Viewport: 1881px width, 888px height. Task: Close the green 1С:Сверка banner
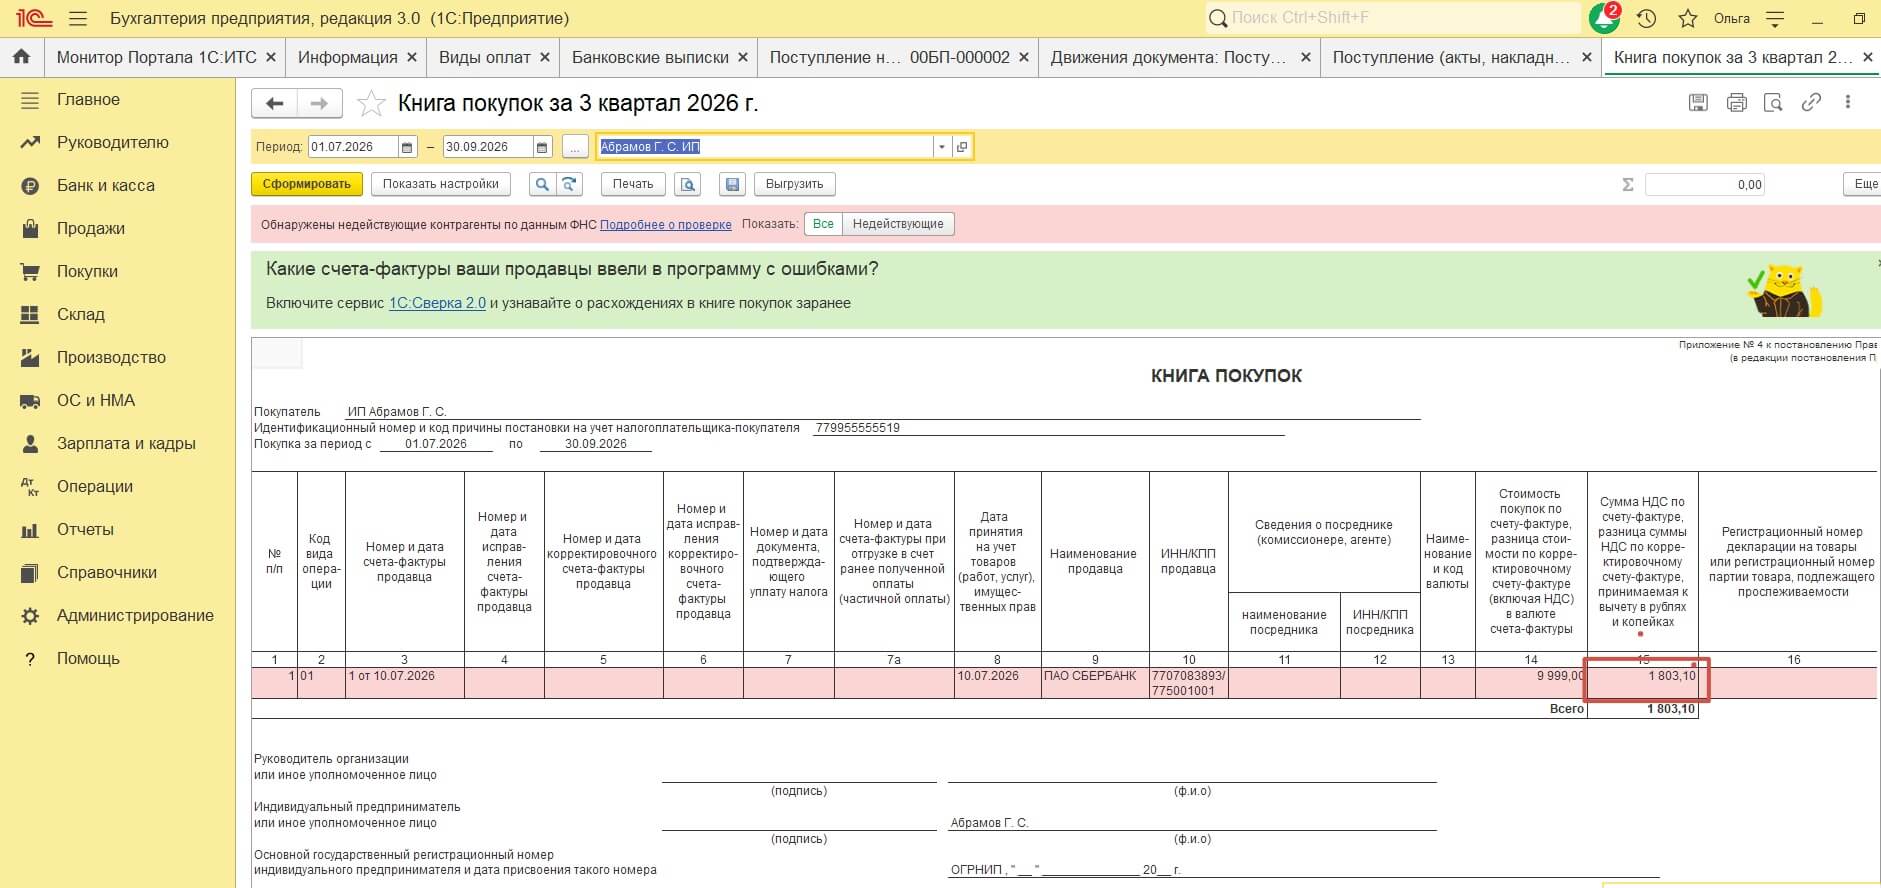click(1877, 262)
